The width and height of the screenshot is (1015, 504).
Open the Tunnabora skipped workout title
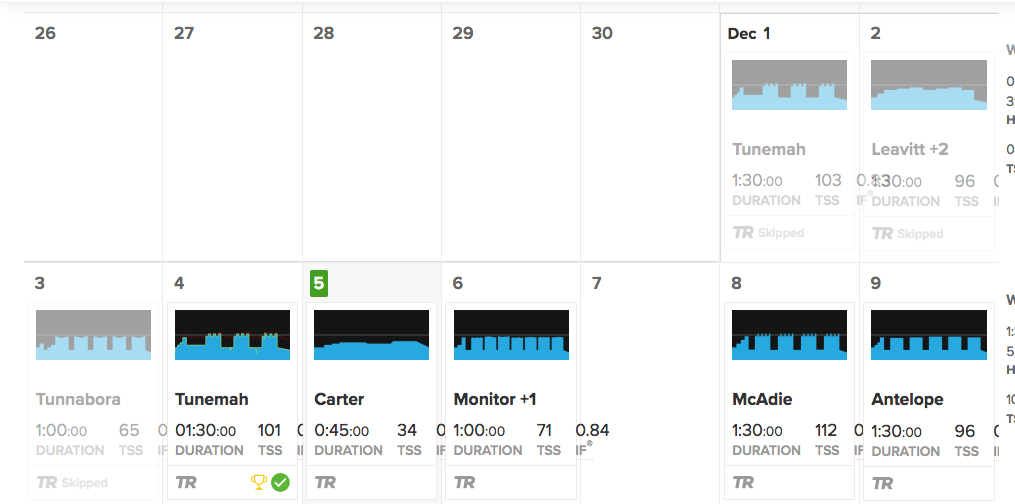[x=78, y=399]
